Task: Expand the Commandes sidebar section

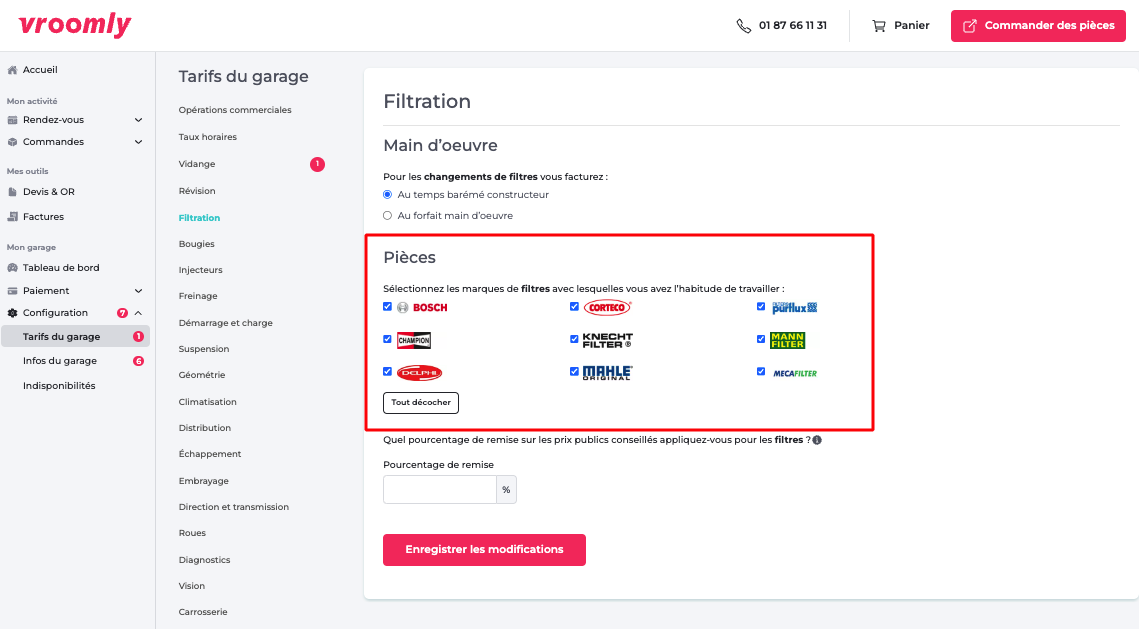Action: 138,142
